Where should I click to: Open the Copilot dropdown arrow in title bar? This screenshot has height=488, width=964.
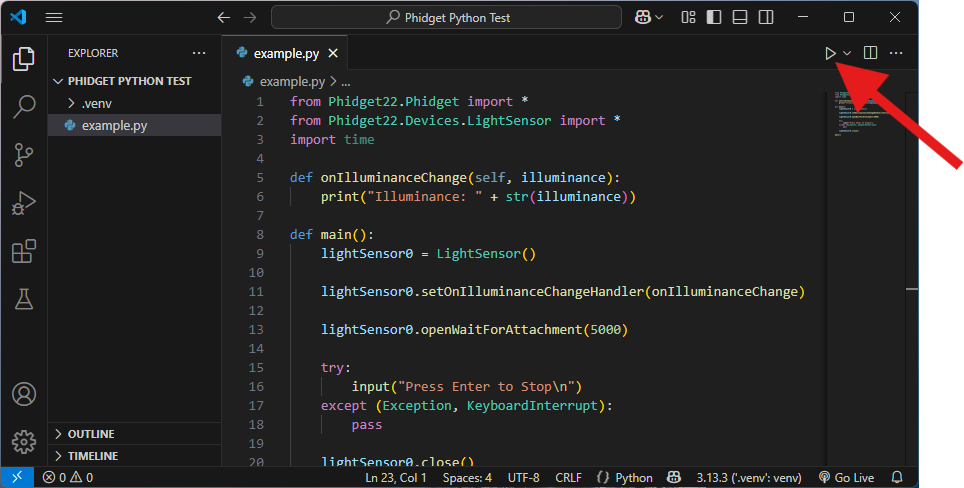pyautogui.click(x=659, y=17)
